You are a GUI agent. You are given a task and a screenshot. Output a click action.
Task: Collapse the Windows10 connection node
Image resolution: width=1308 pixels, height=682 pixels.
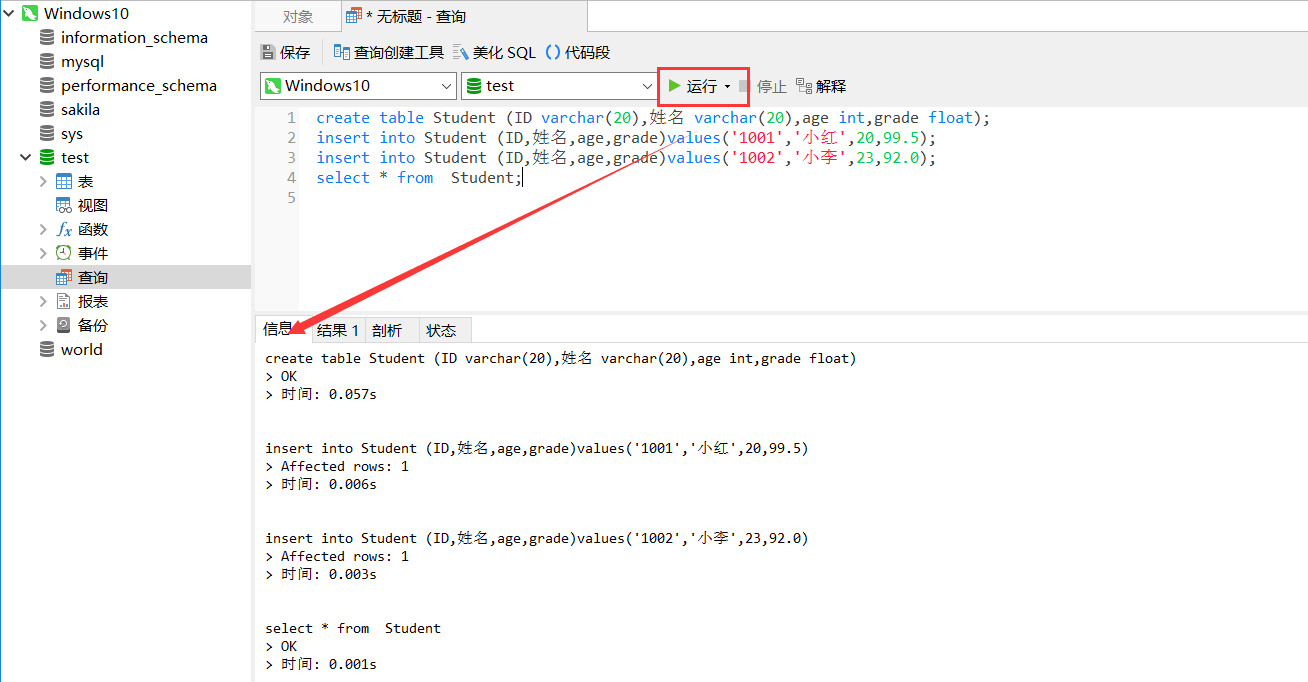click(x=9, y=14)
